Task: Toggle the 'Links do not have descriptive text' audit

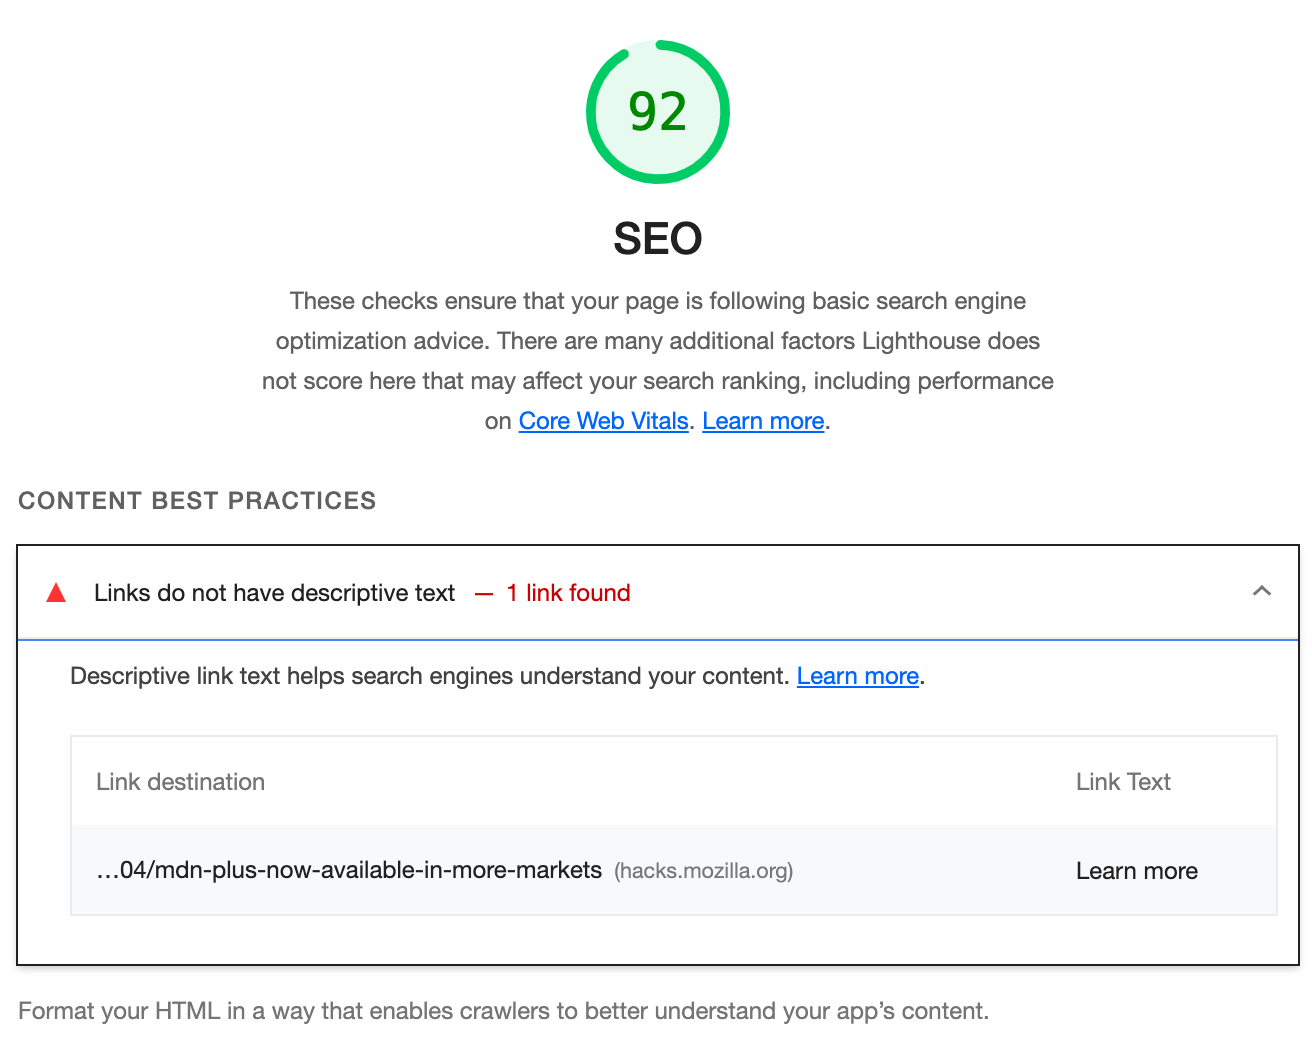Action: [658, 592]
